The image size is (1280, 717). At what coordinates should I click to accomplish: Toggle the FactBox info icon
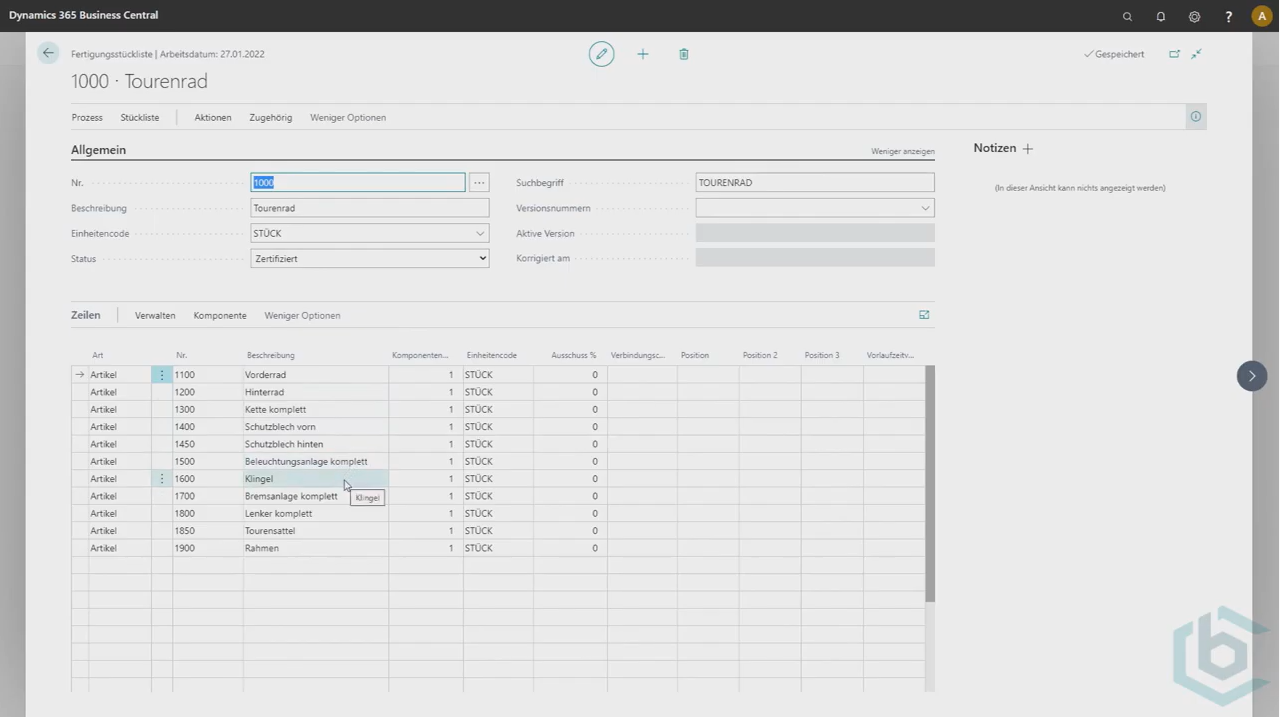pos(1195,117)
